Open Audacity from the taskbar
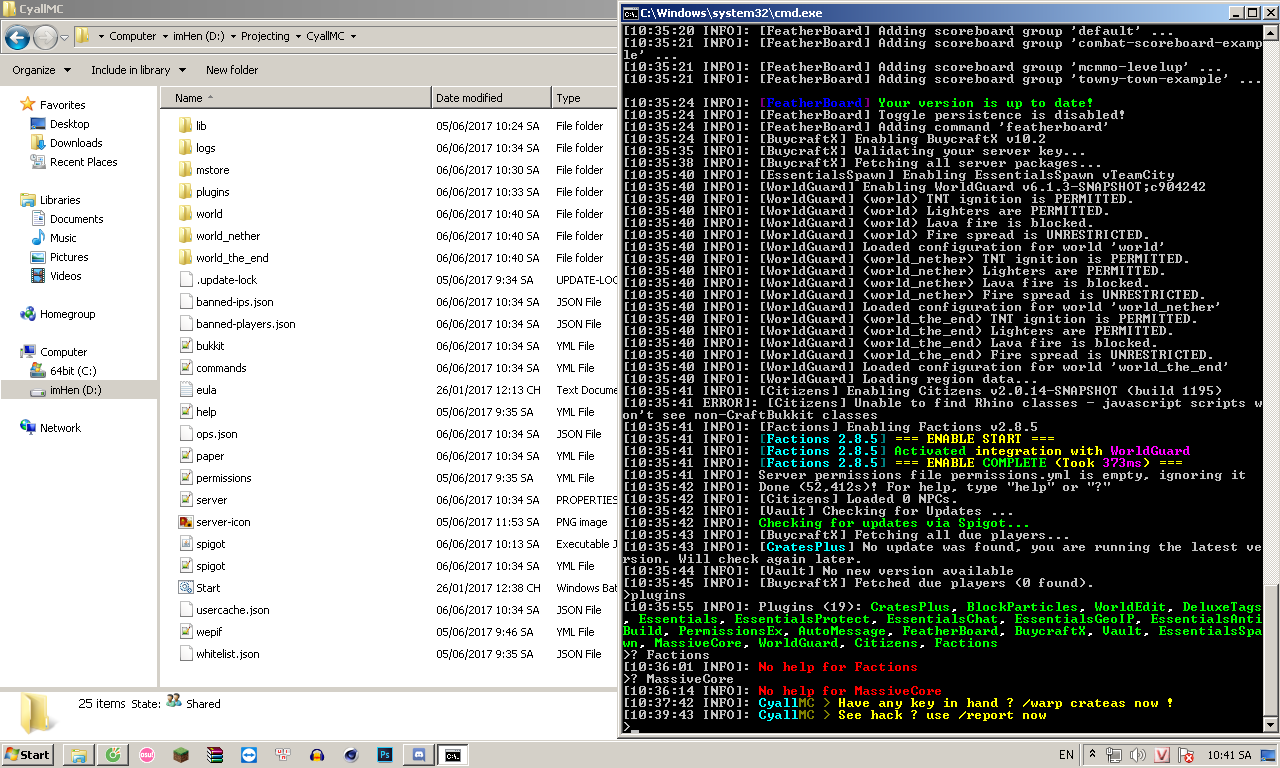The width and height of the screenshot is (1280, 768). (x=317, y=755)
